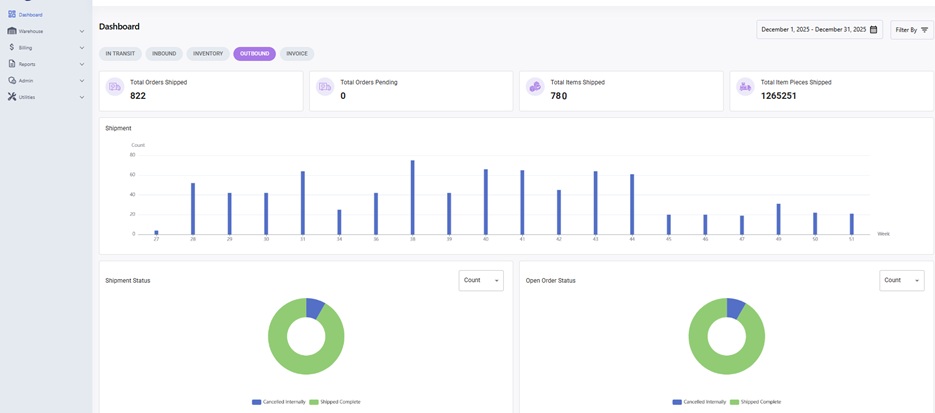Click the Billing dollar icon

coord(12,47)
